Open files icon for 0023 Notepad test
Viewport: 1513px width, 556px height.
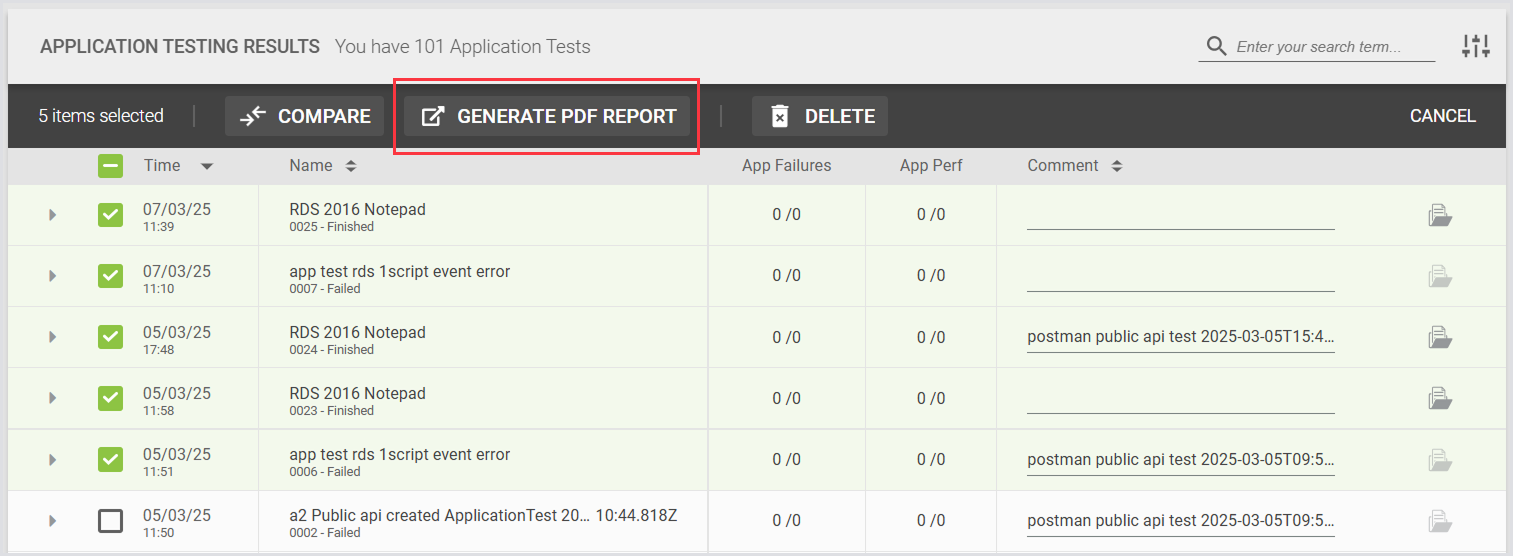pos(1440,398)
